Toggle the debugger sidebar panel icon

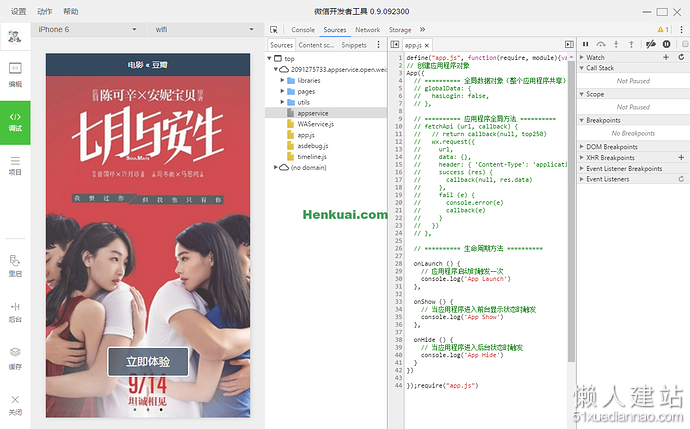[x=569, y=44]
